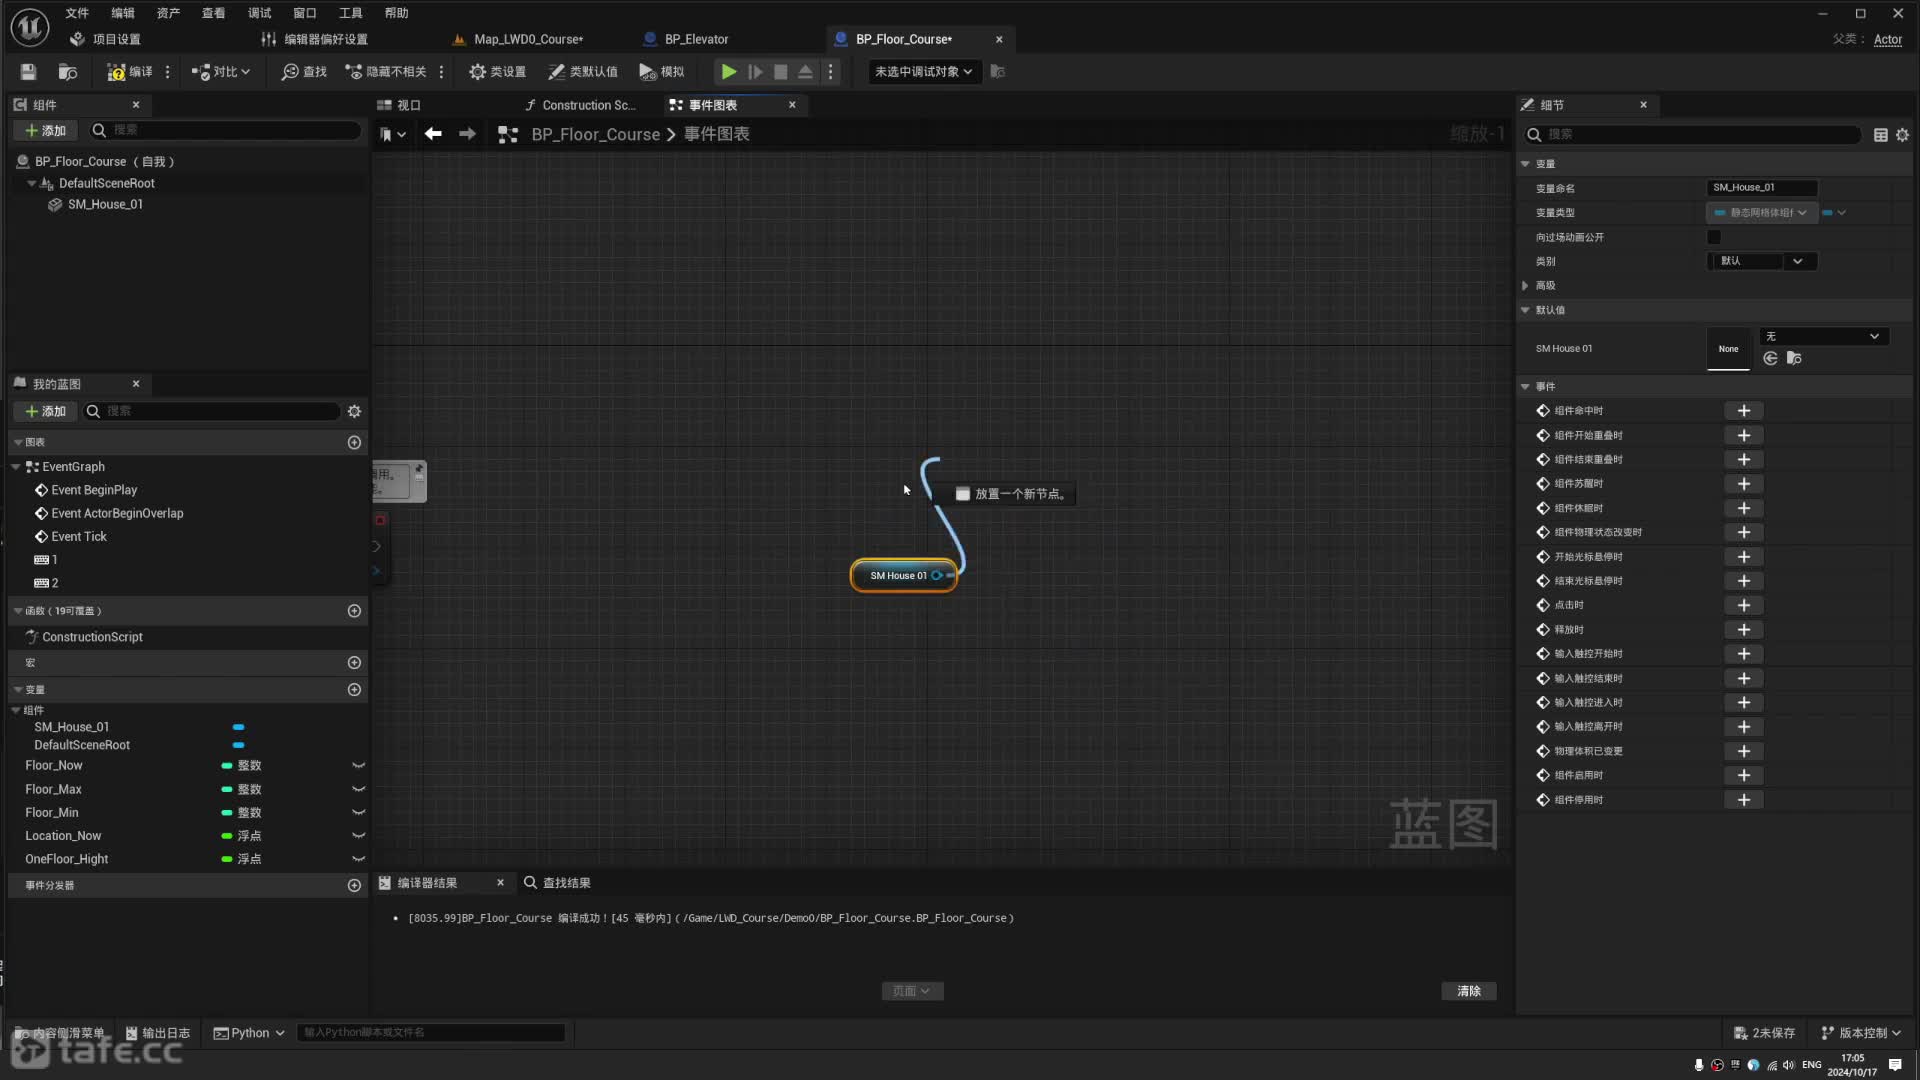Open the 变量类型 static mesh type dropdown
Viewport: 1920px width, 1080px height.
(x=1761, y=213)
